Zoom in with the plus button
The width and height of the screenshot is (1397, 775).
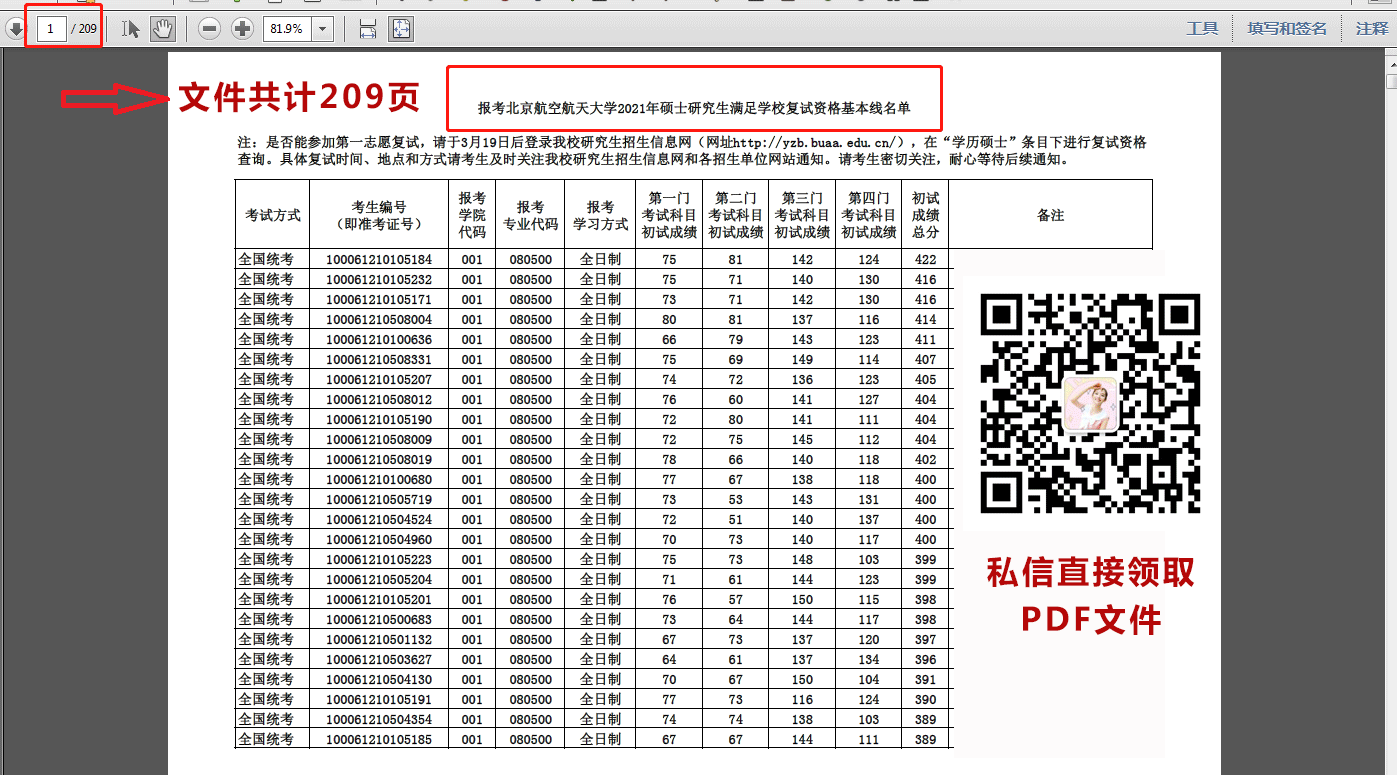coord(242,29)
